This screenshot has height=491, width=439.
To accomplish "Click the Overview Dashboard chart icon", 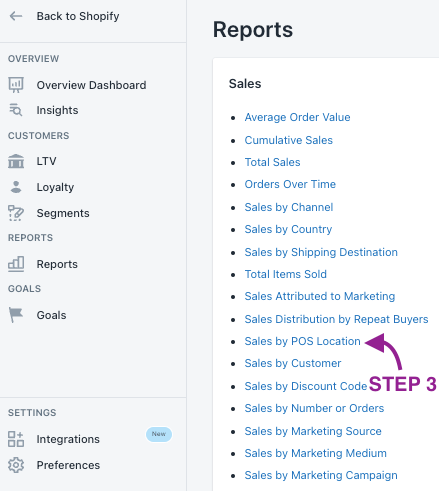I will click(x=16, y=85).
